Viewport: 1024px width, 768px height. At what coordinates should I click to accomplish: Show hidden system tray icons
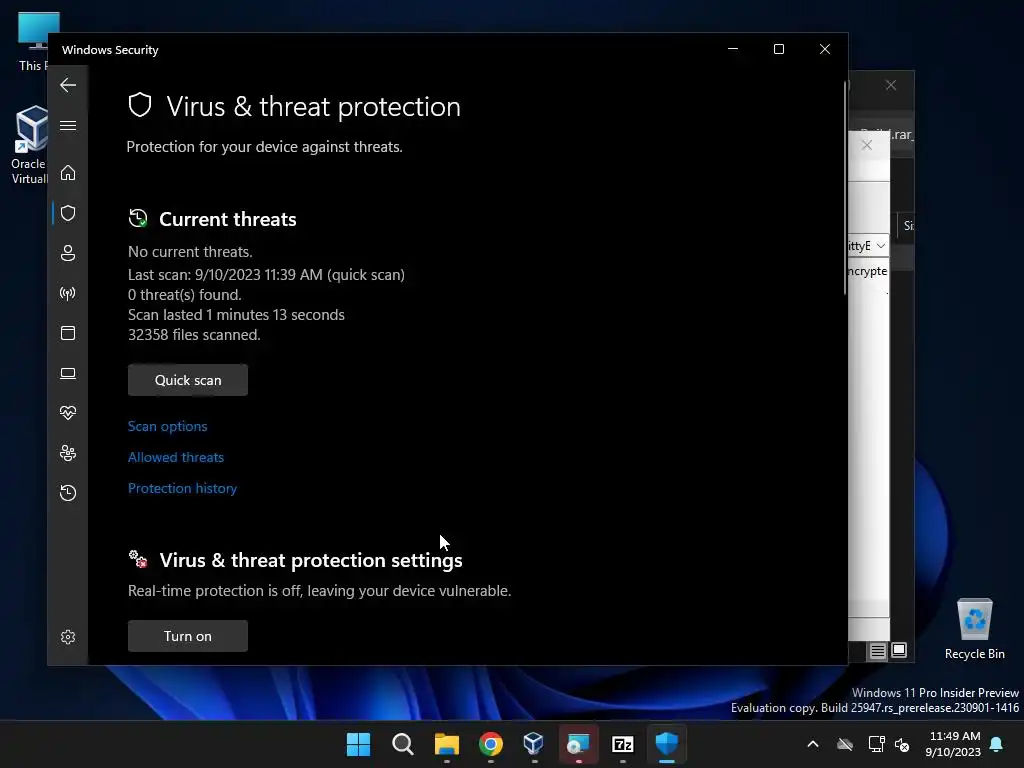click(x=813, y=744)
